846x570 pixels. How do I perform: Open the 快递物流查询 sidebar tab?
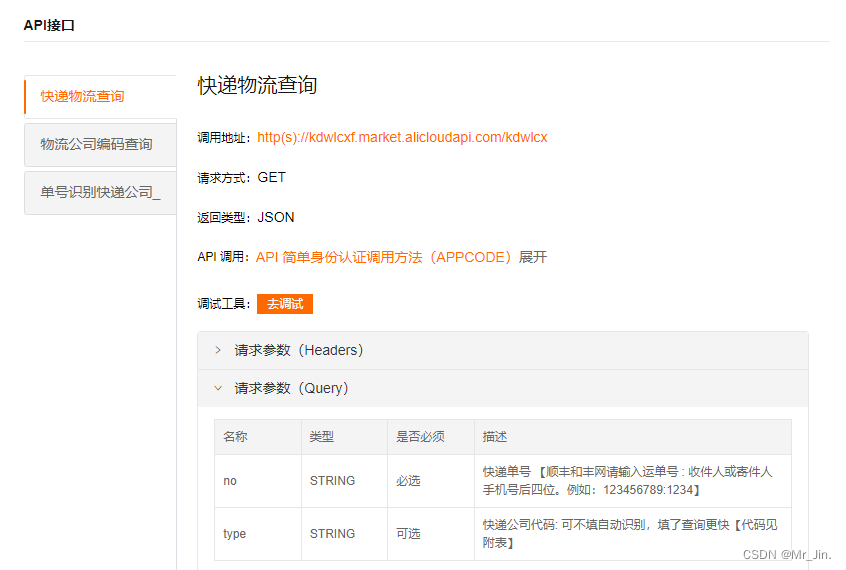[83, 96]
